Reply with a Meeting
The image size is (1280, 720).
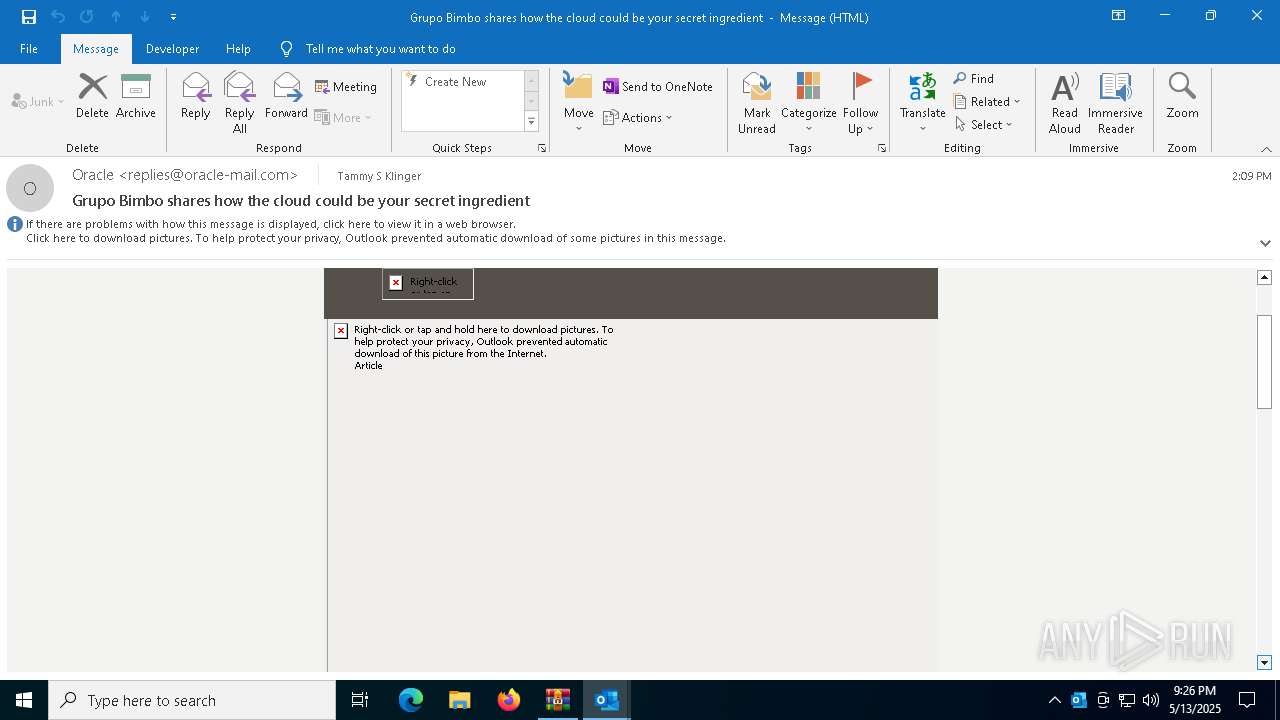[346, 87]
